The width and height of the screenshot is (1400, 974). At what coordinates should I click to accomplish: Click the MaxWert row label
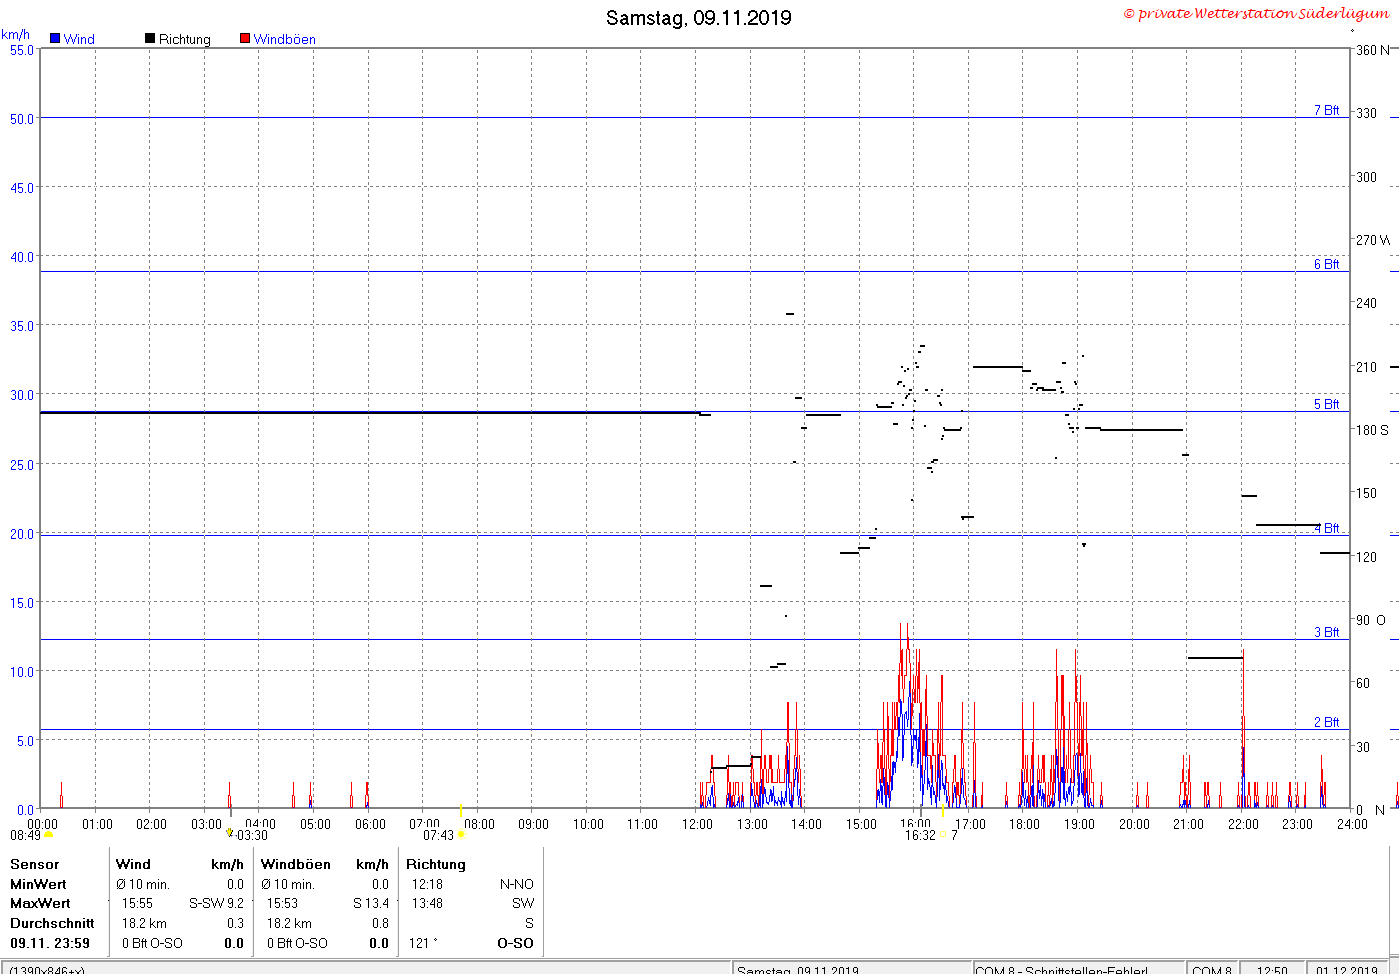[40, 903]
